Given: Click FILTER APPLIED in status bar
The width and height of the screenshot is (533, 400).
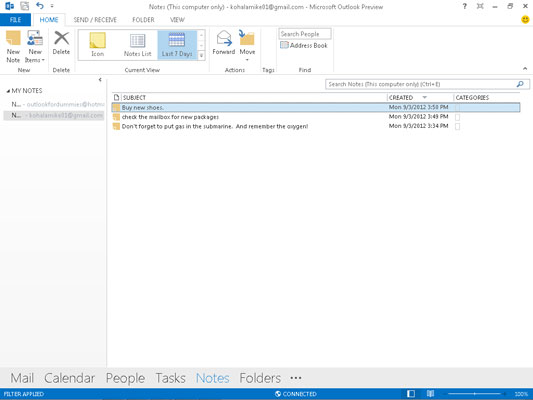Looking at the screenshot, I should click(x=23, y=394).
